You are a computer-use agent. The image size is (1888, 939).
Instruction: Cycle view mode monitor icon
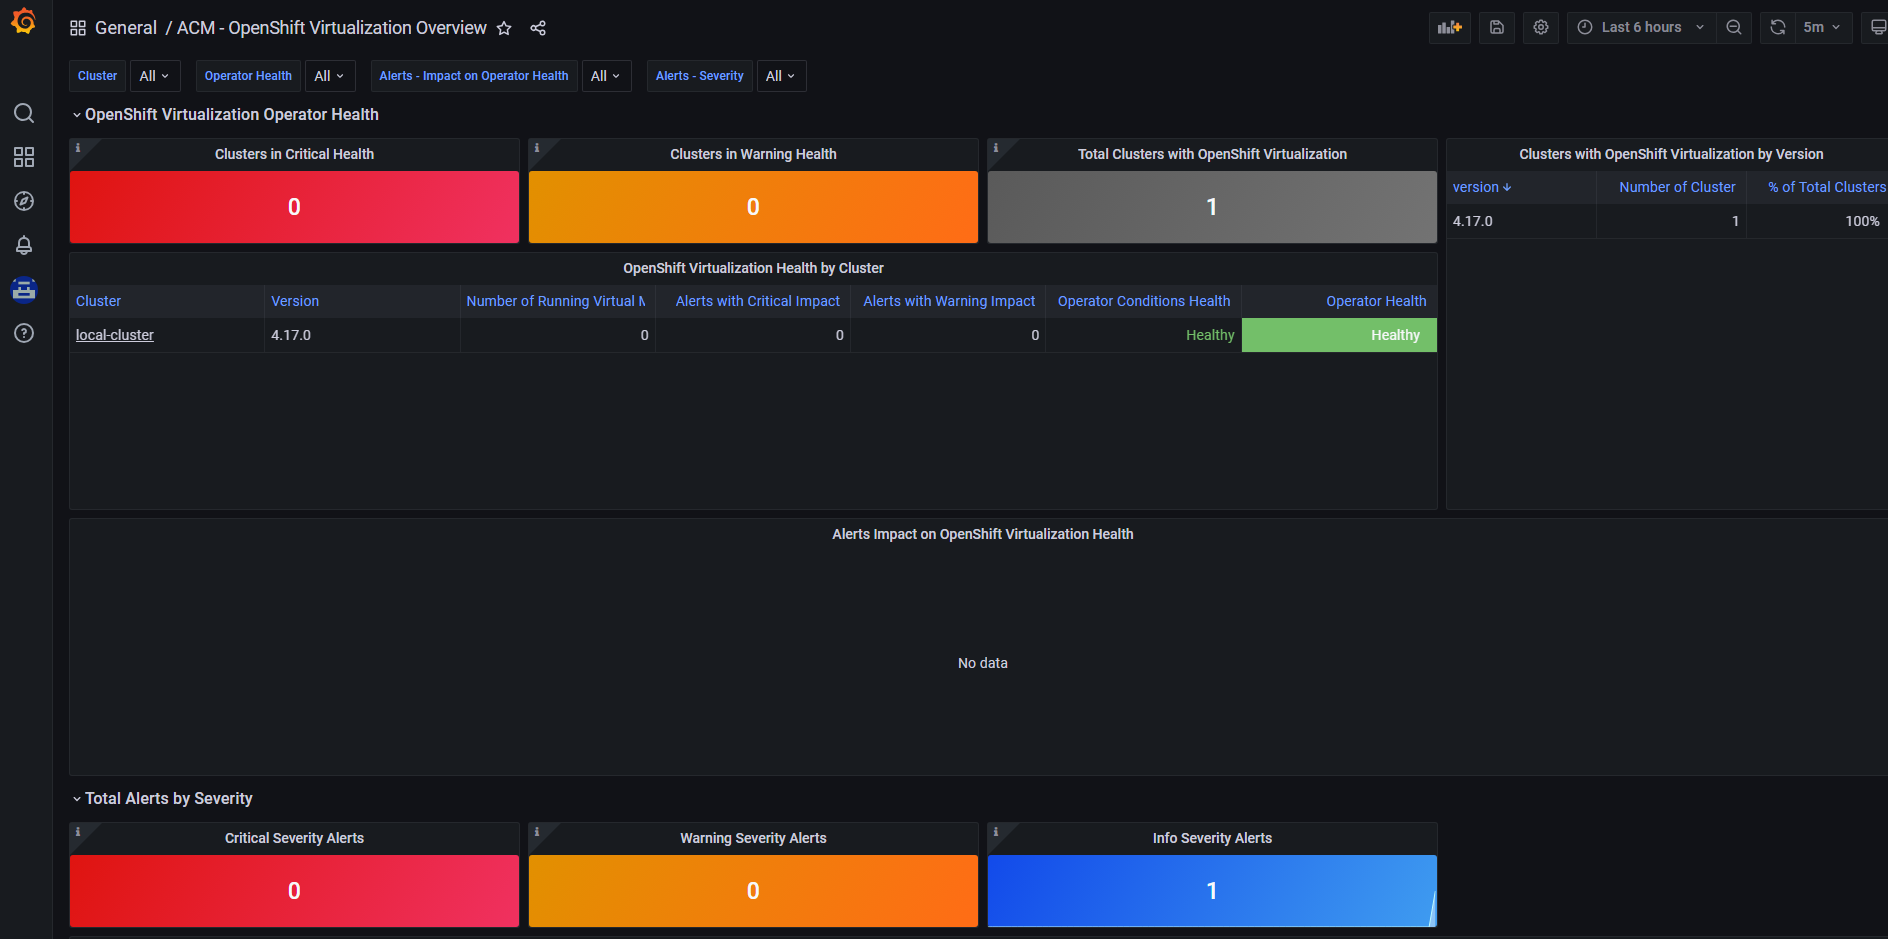(1877, 27)
